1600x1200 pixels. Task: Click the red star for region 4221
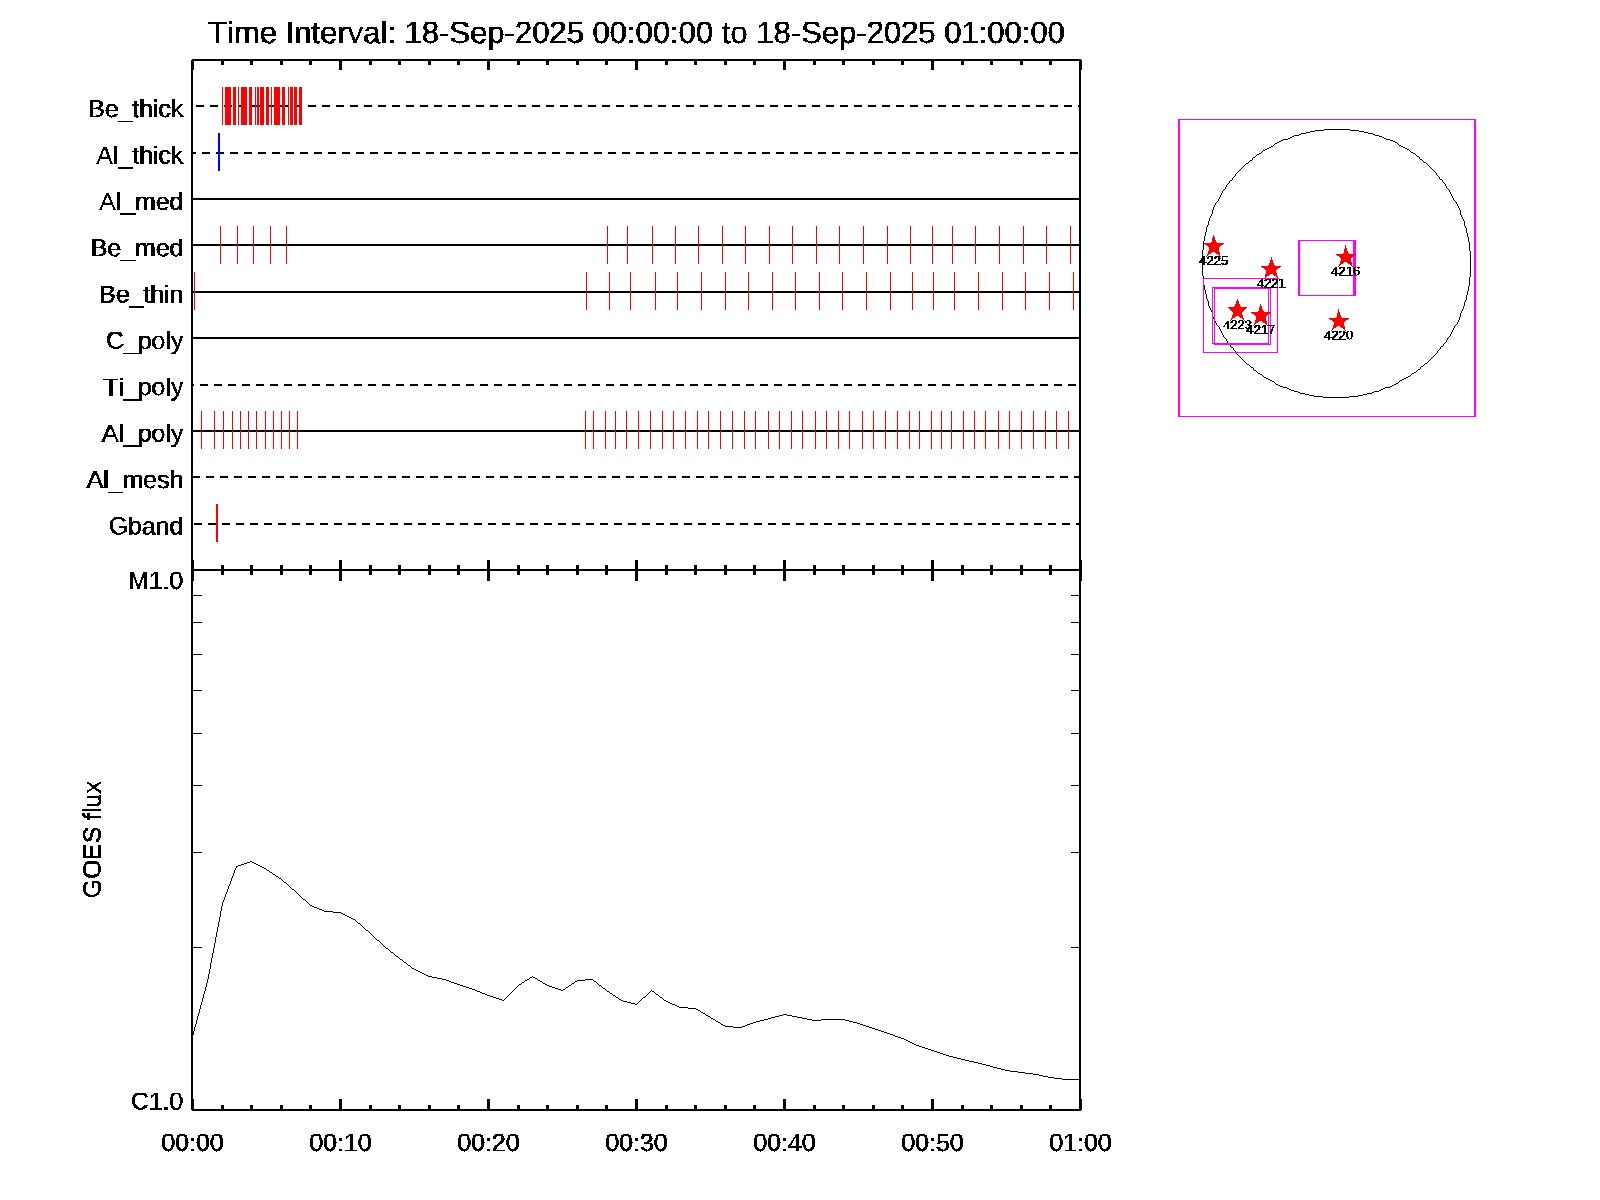pyautogui.click(x=1271, y=269)
